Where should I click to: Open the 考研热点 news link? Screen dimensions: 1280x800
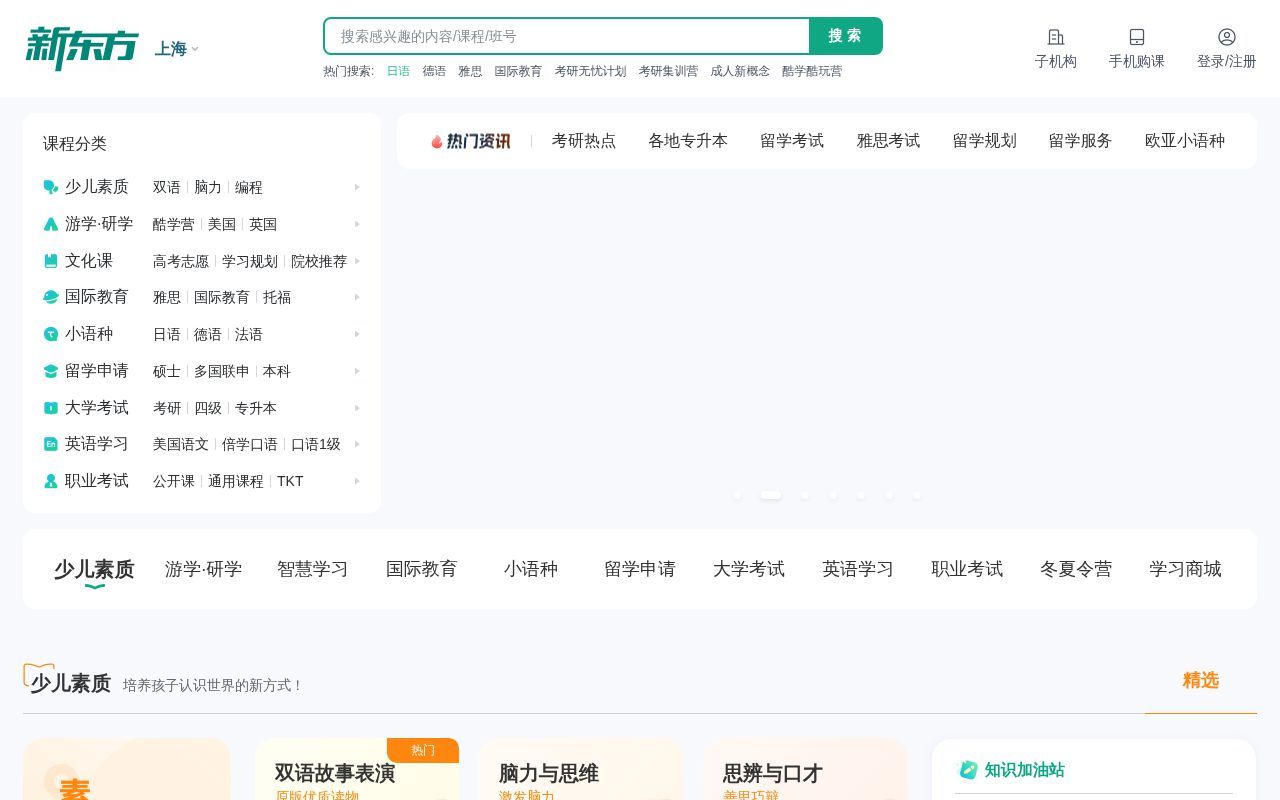(x=584, y=141)
